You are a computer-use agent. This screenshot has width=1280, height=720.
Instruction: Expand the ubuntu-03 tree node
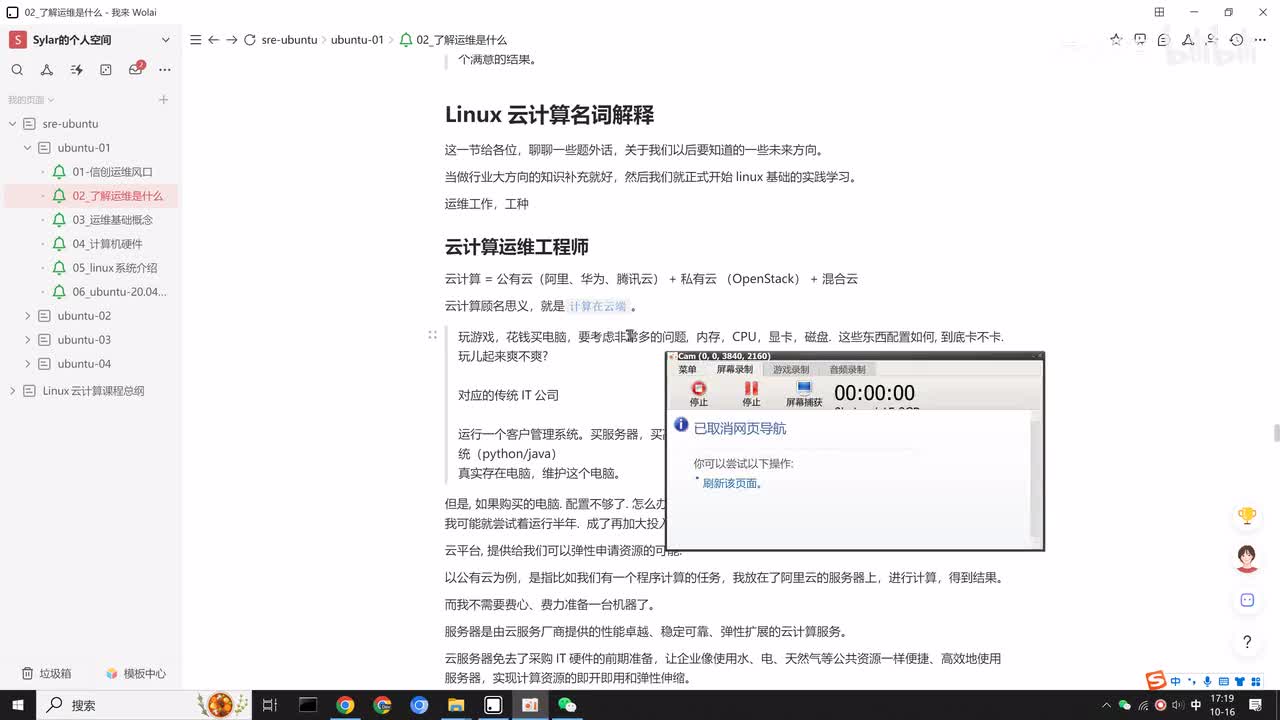(28, 340)
